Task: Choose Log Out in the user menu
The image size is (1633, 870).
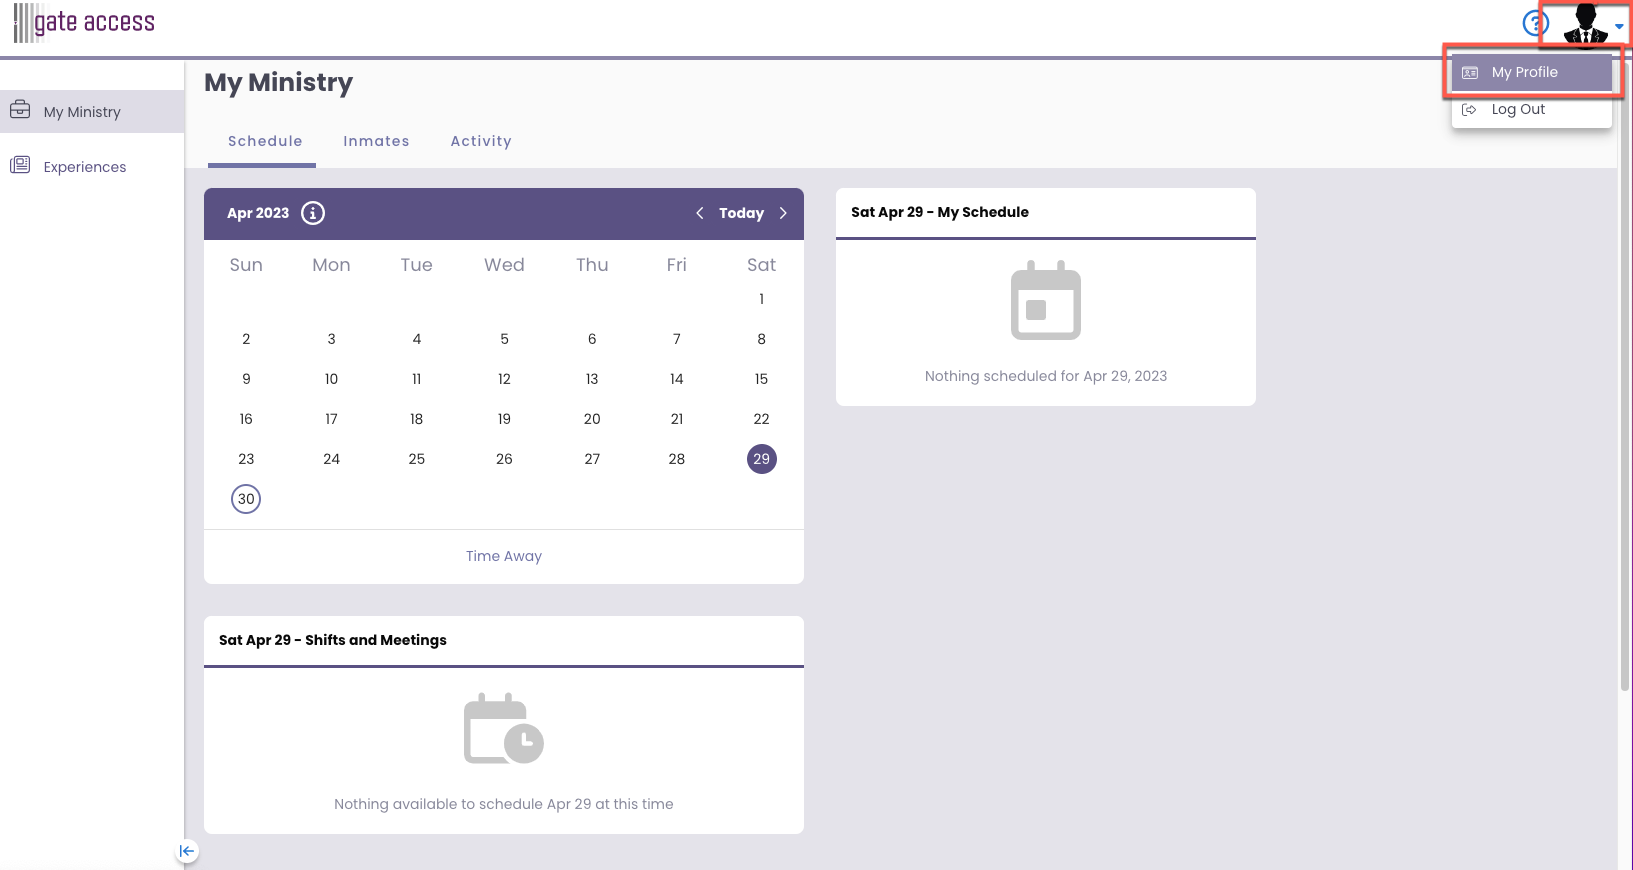Action: 1531,109
